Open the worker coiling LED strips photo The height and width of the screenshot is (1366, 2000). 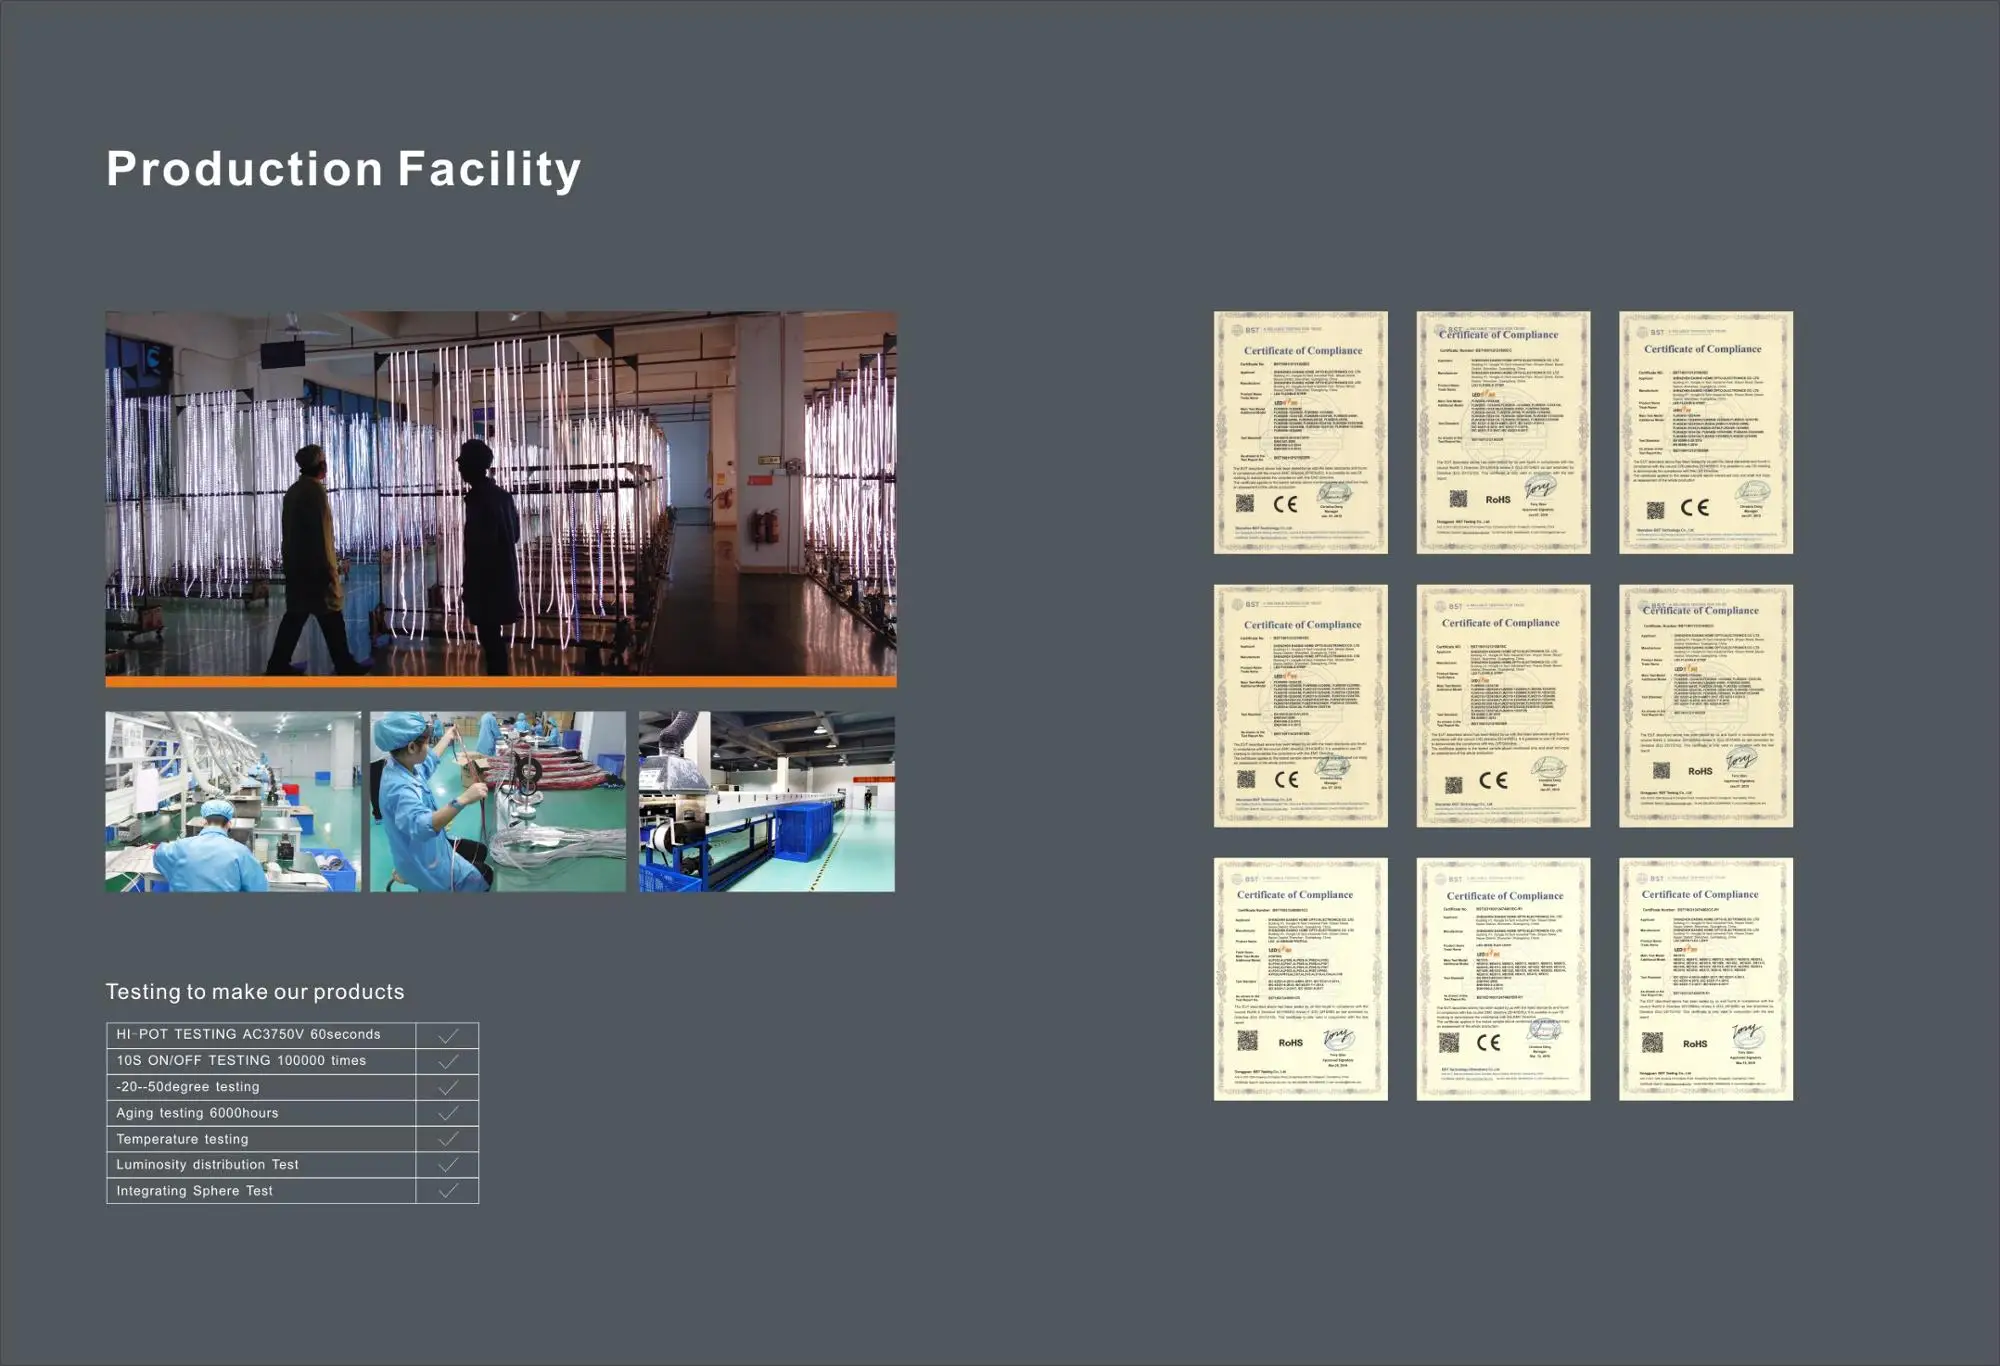pyautogui.click(x=498, y=801)
